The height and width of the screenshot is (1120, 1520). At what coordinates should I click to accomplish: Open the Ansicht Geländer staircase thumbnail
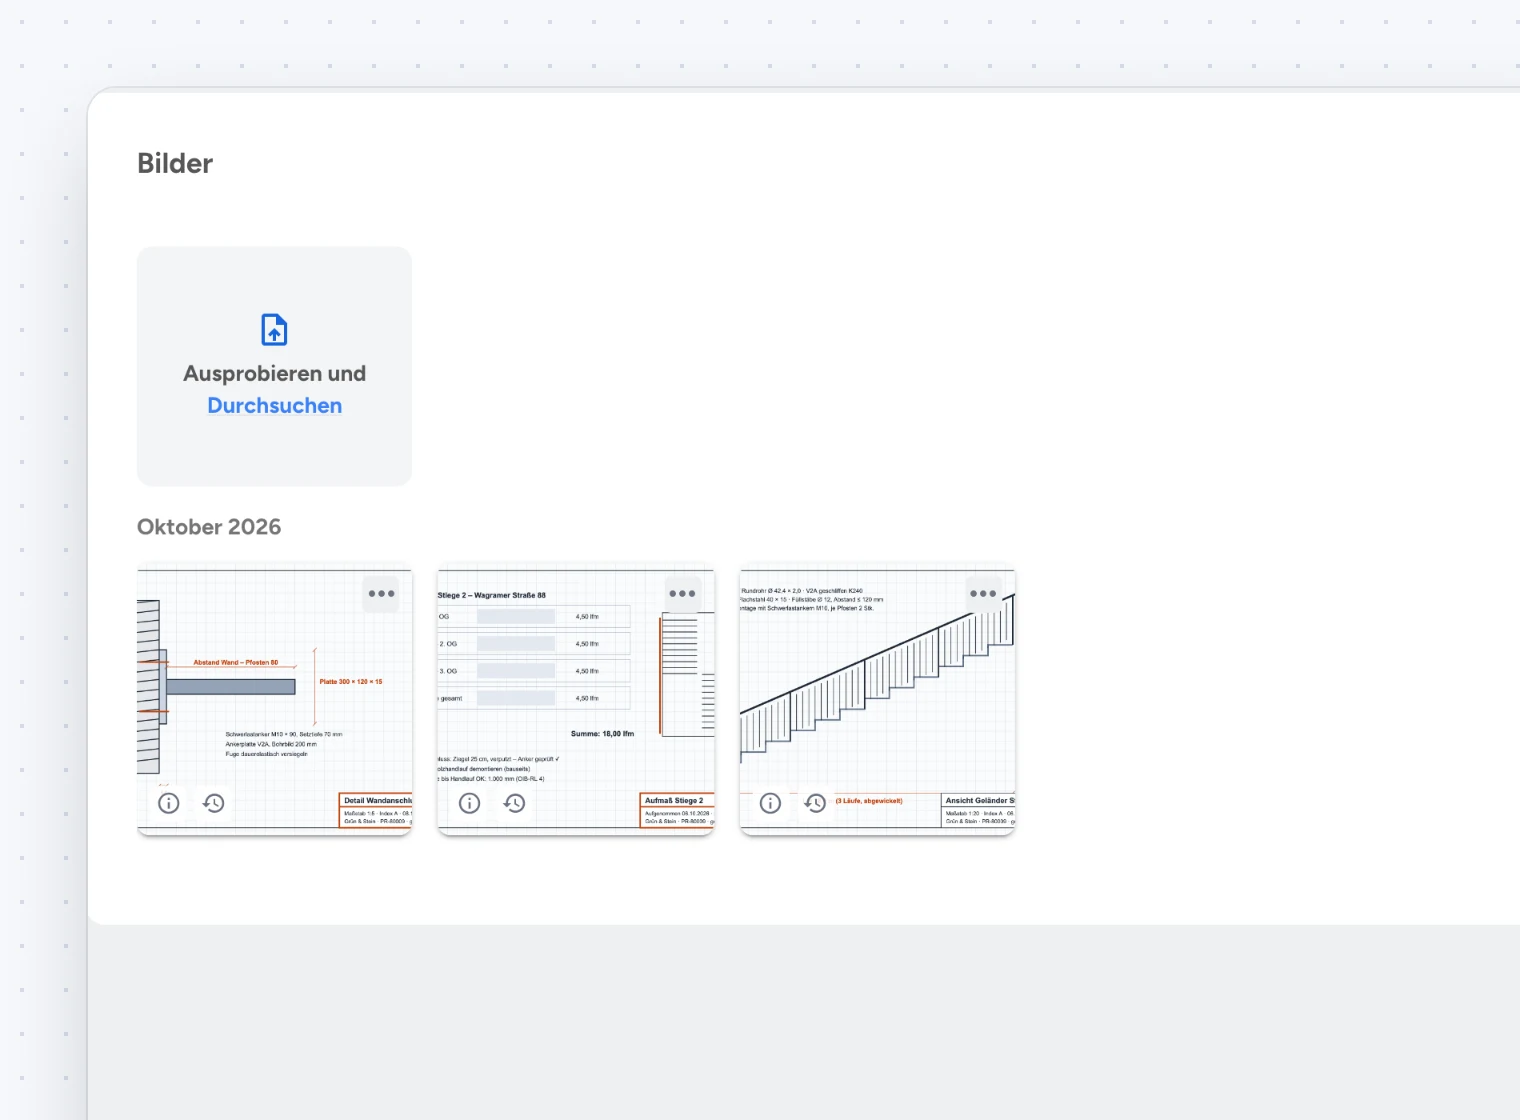point(877,700)
